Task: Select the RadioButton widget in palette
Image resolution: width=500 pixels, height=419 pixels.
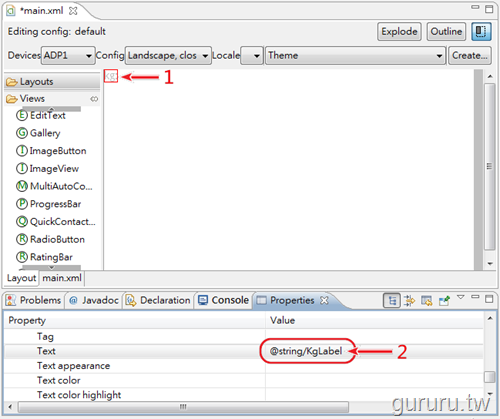Action: point(50,239)
